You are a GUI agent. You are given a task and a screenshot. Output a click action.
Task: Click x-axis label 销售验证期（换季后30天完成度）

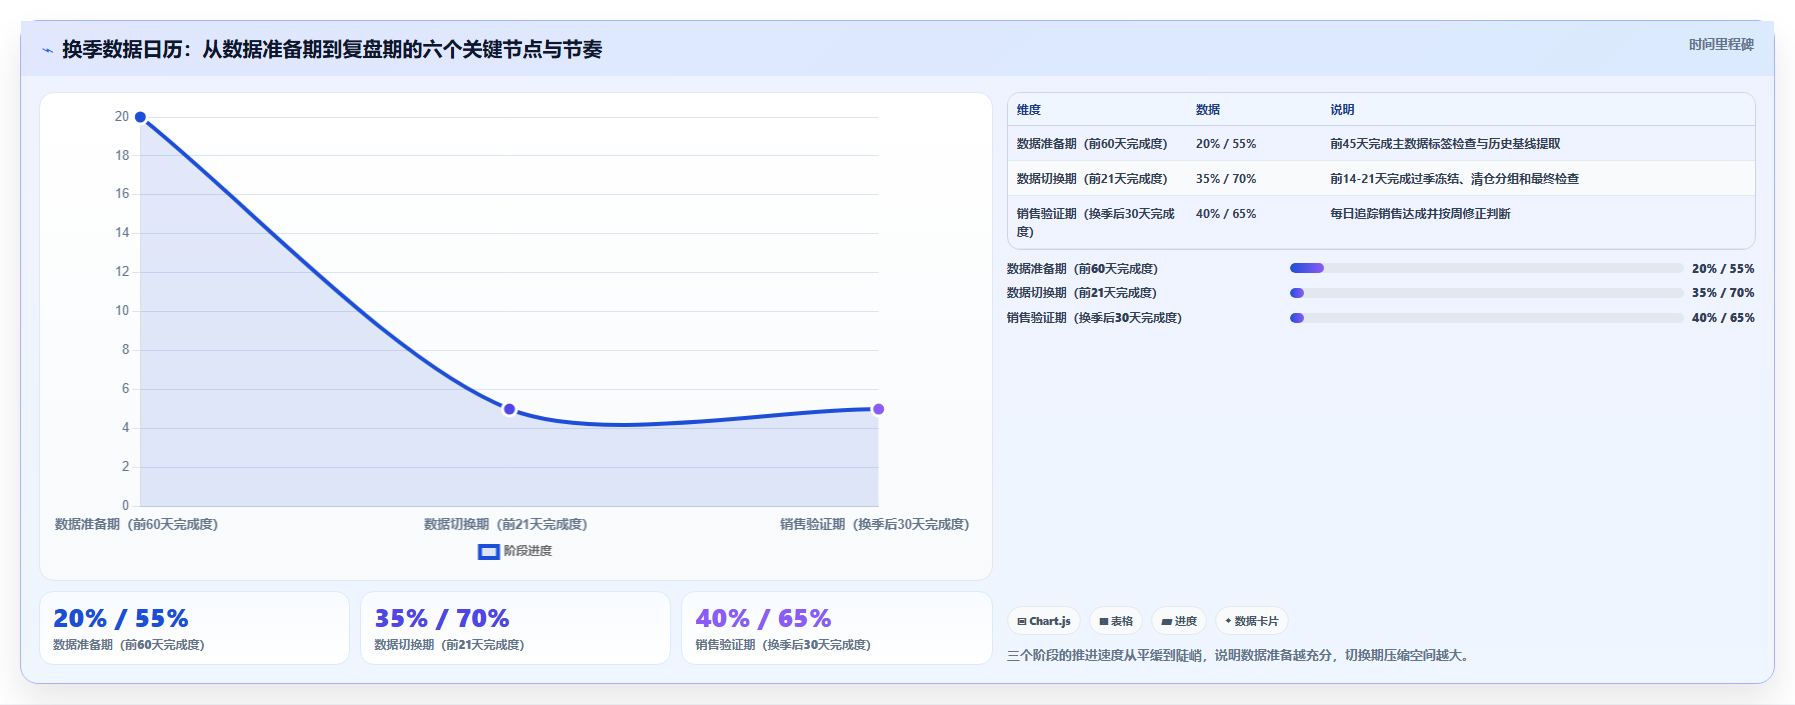[x=875, y=524]
